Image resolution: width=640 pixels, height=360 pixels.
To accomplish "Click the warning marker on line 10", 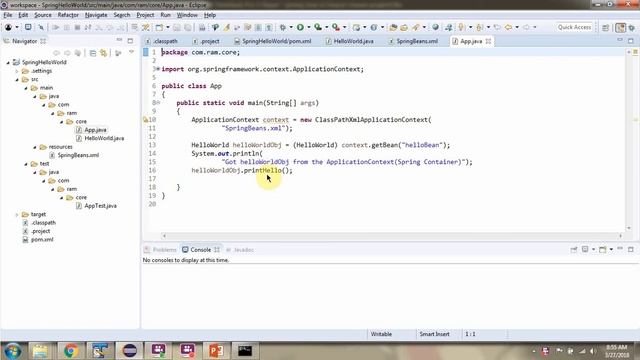I will point(145,120).
